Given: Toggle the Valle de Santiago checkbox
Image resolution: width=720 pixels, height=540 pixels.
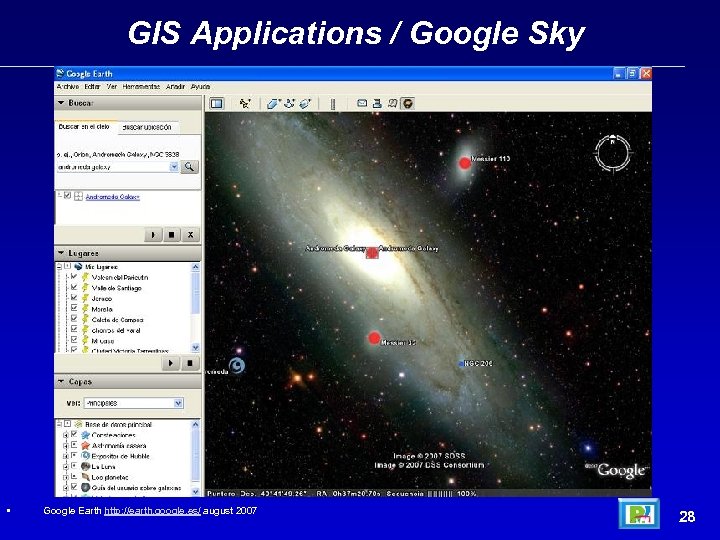Looking at the screenshot, I should point(74,287).
